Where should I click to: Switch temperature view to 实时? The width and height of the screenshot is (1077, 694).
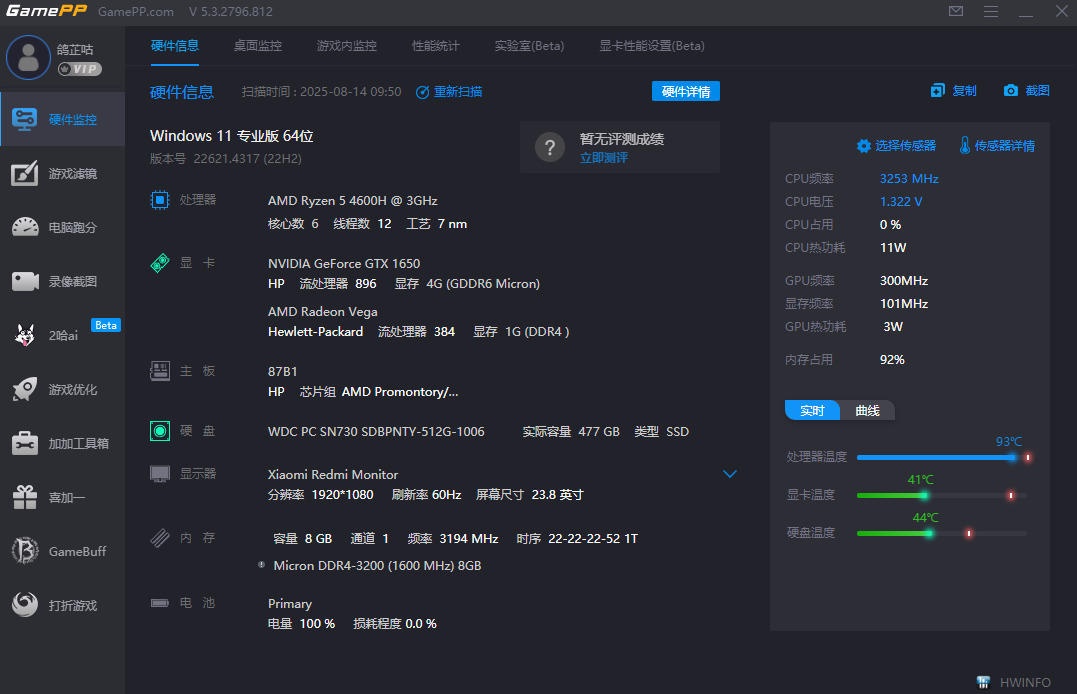(812, 410)
